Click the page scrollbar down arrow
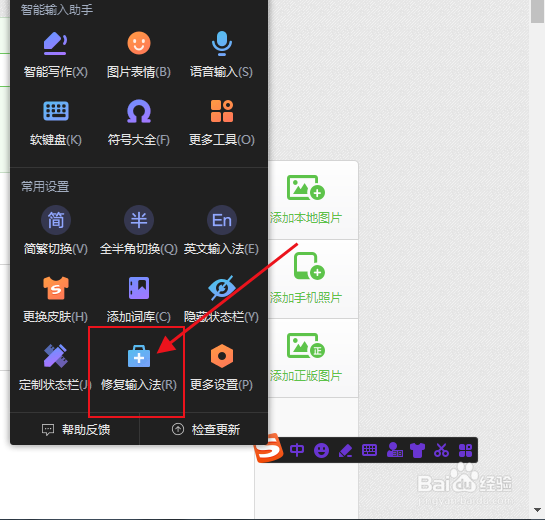 [x=537, y=510]
